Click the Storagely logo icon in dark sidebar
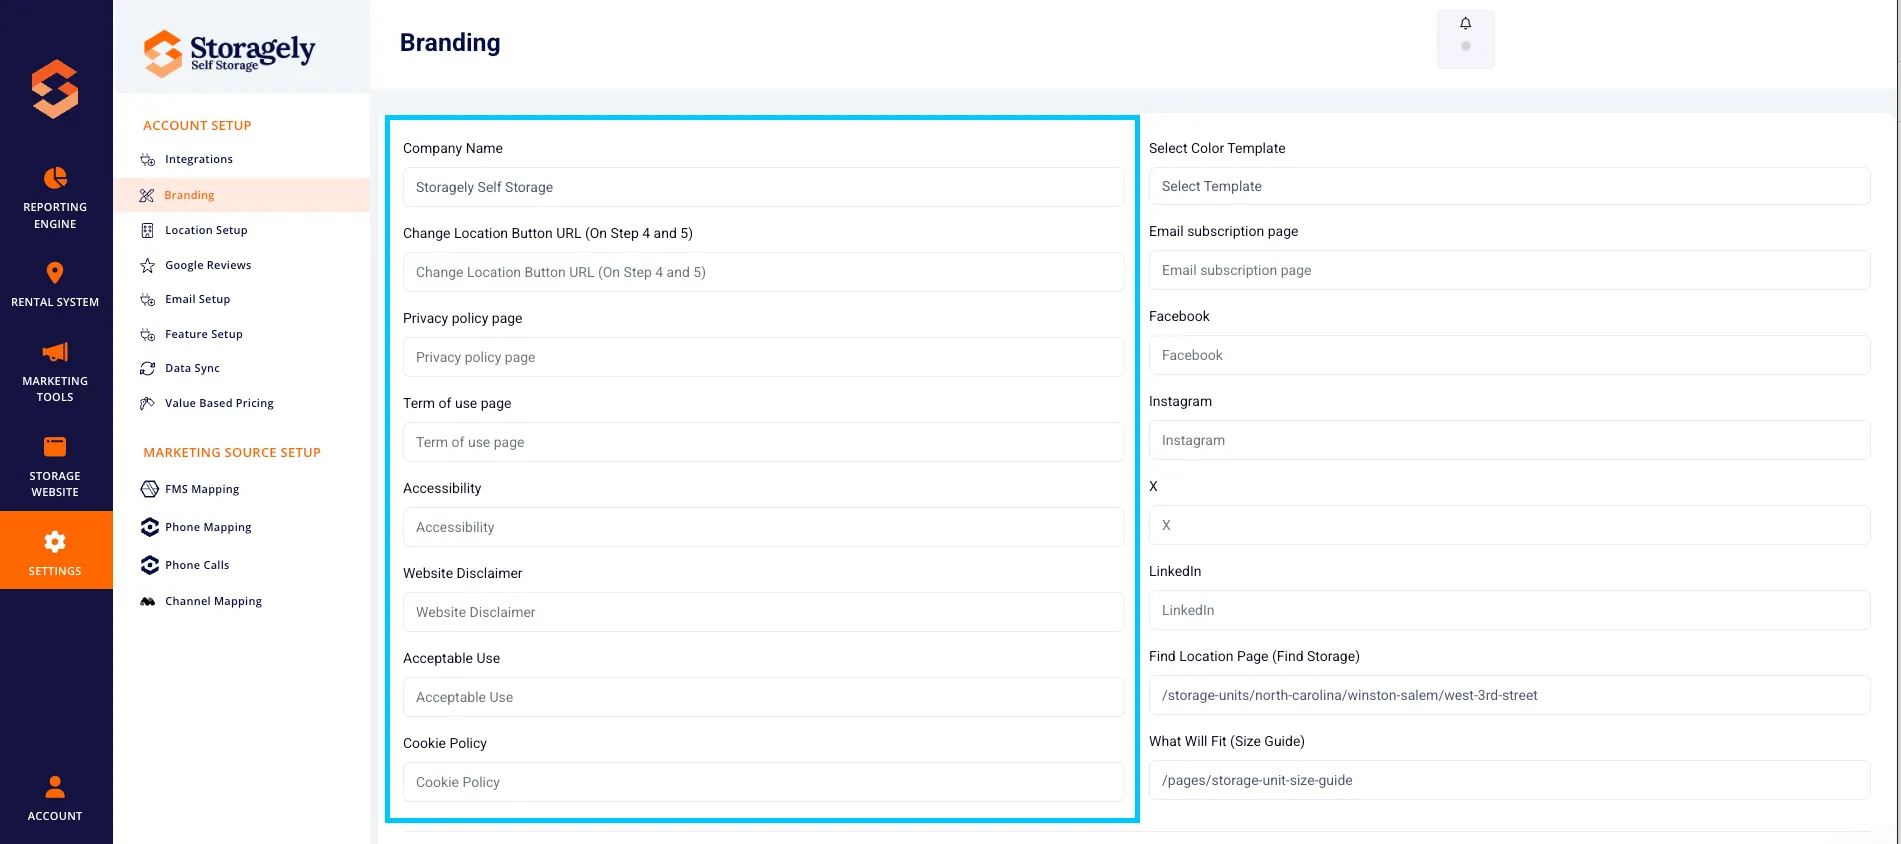This screenshot has width=1901, height=844. (x=55, y=89)
